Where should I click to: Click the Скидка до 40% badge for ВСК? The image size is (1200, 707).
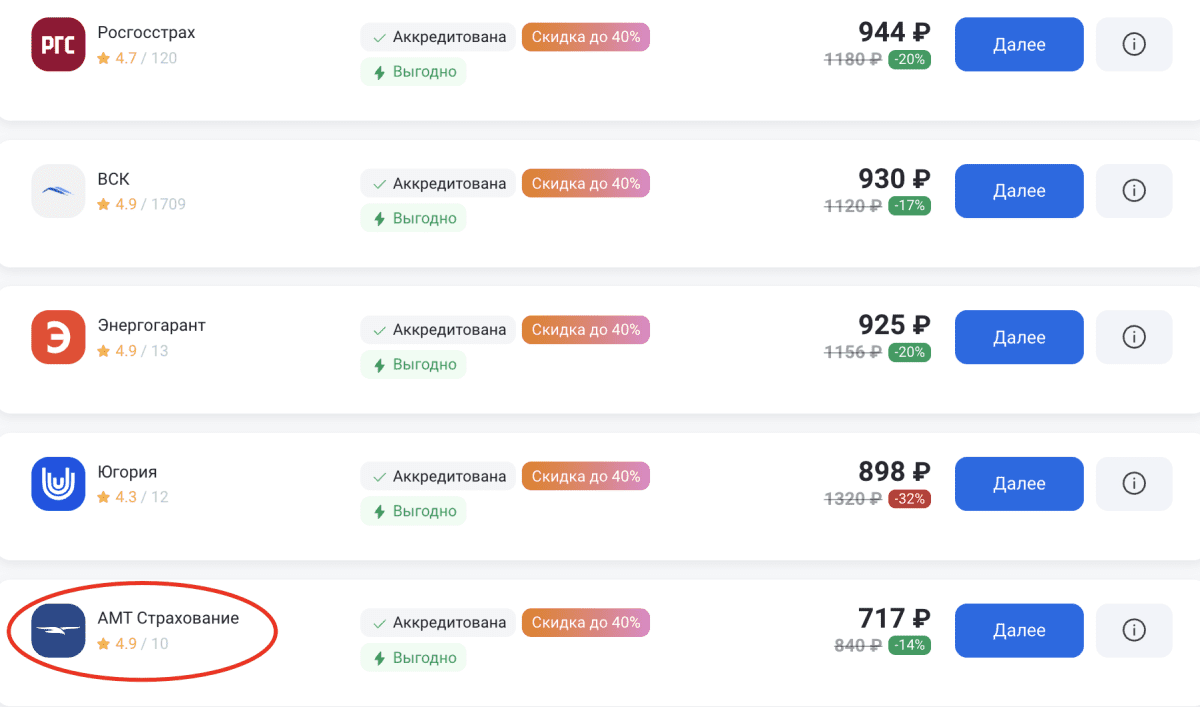point(585,184)
